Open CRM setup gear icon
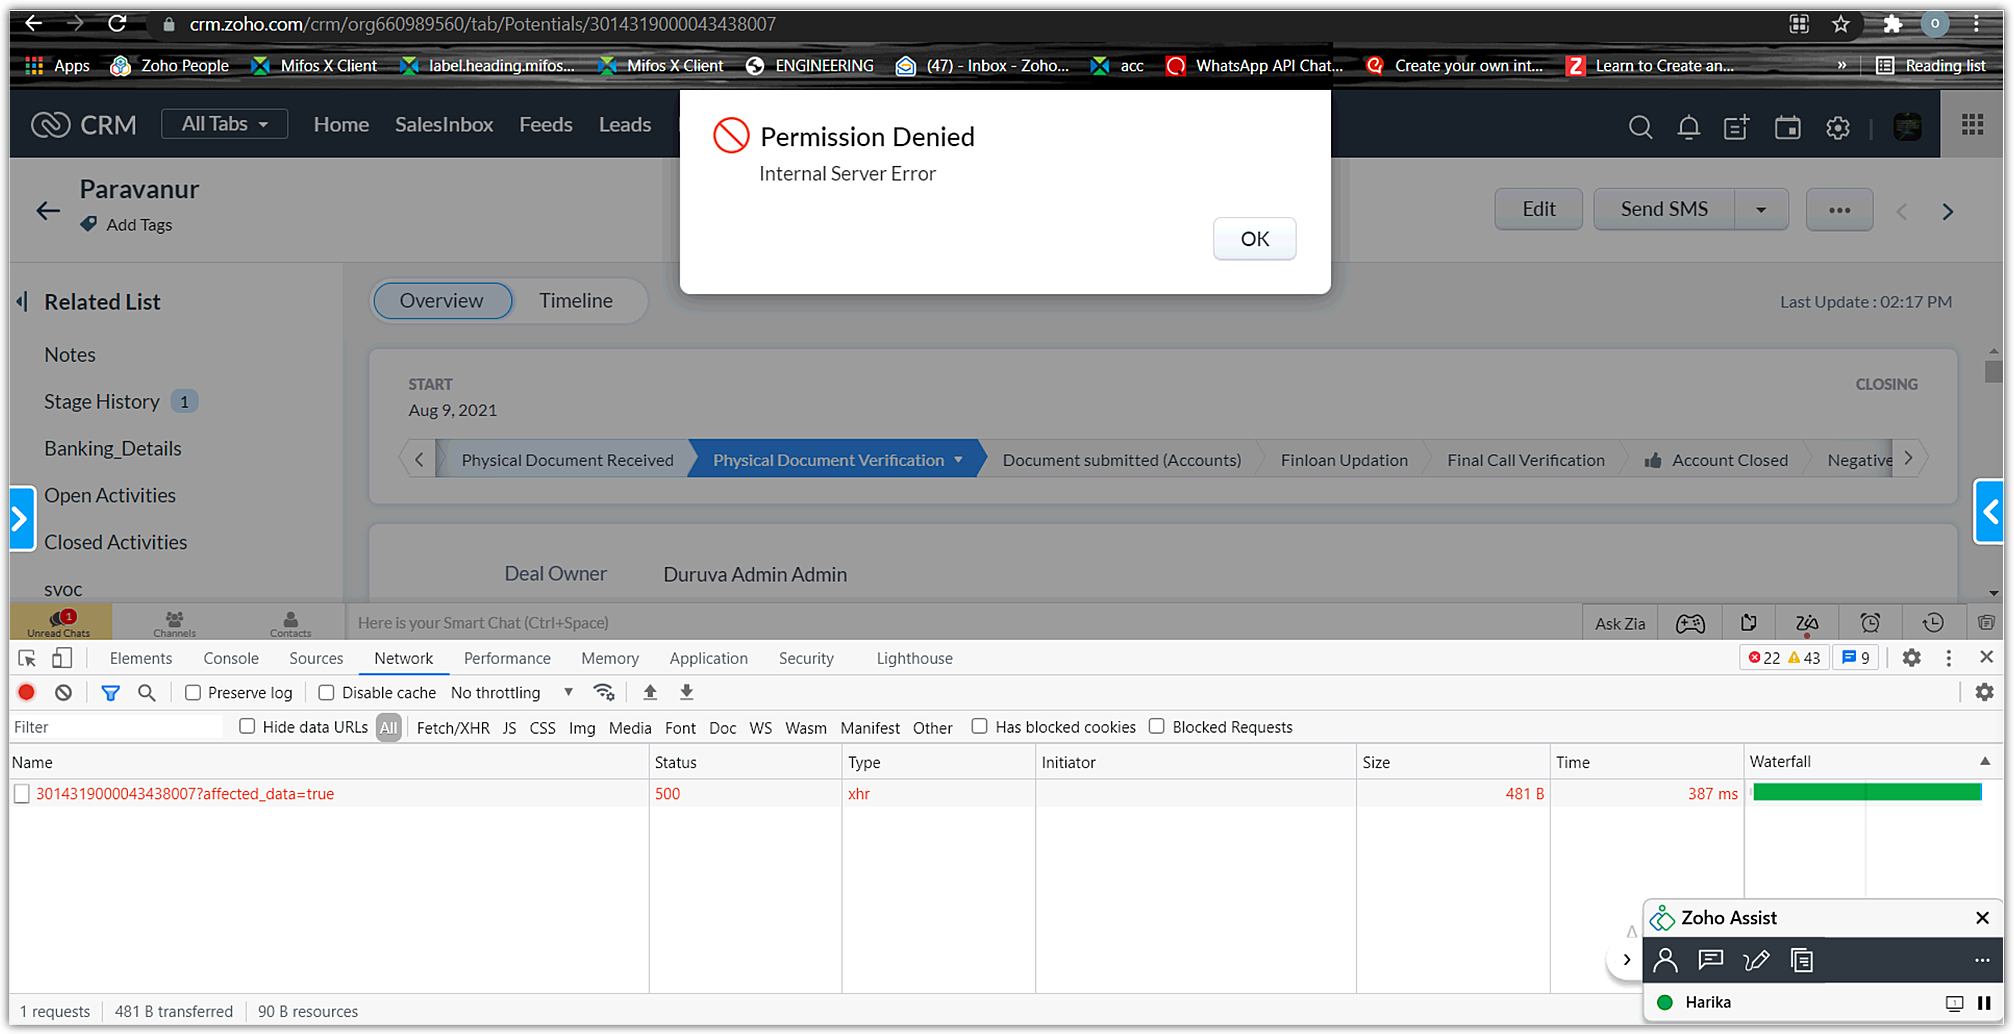The height and width of the screenshot is (1034, 2014). tap(1837, 127)
